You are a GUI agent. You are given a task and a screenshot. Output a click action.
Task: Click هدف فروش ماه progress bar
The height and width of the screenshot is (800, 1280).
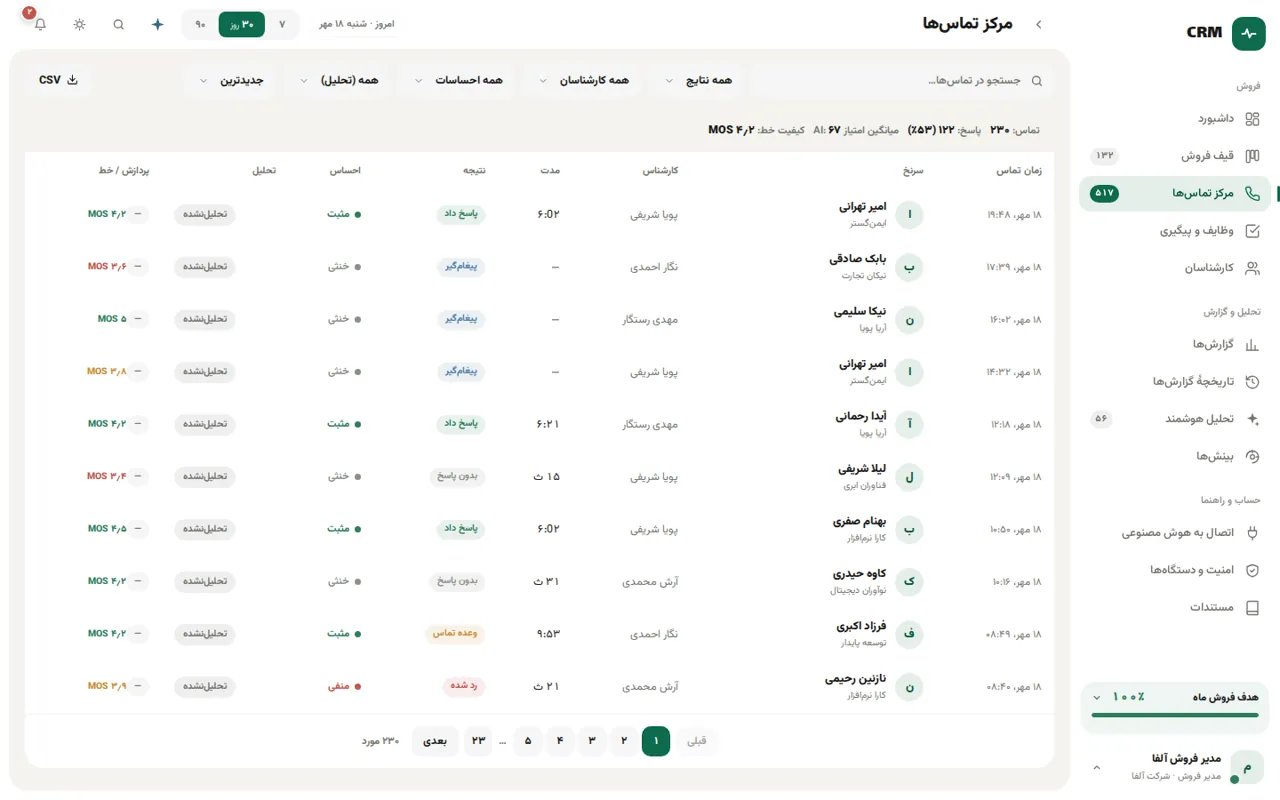pyautogui.click(x=1175, y=715)
